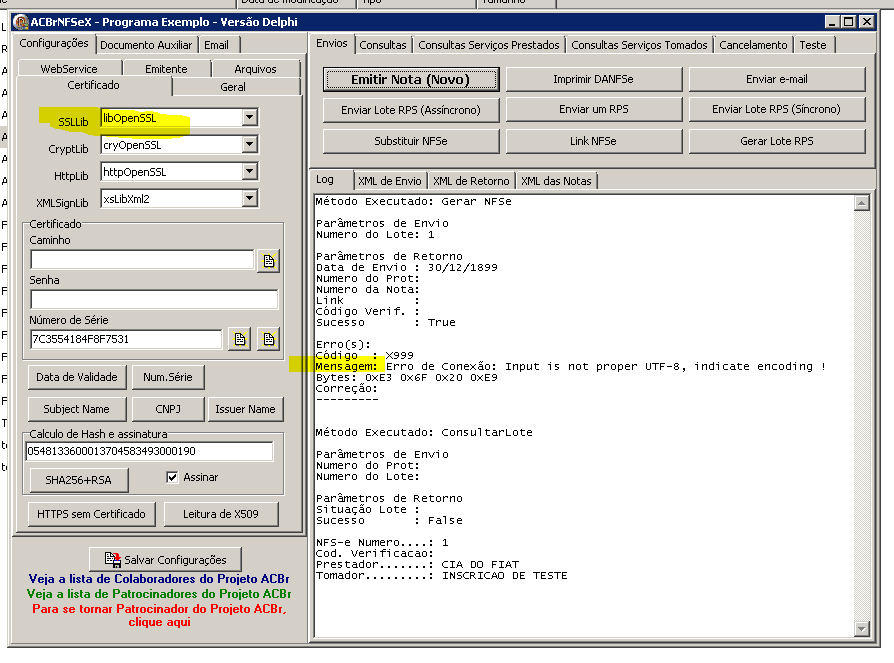The width and height of the screenshot is (894, 663).
Task: Select the Email tab
Action: 217,45
